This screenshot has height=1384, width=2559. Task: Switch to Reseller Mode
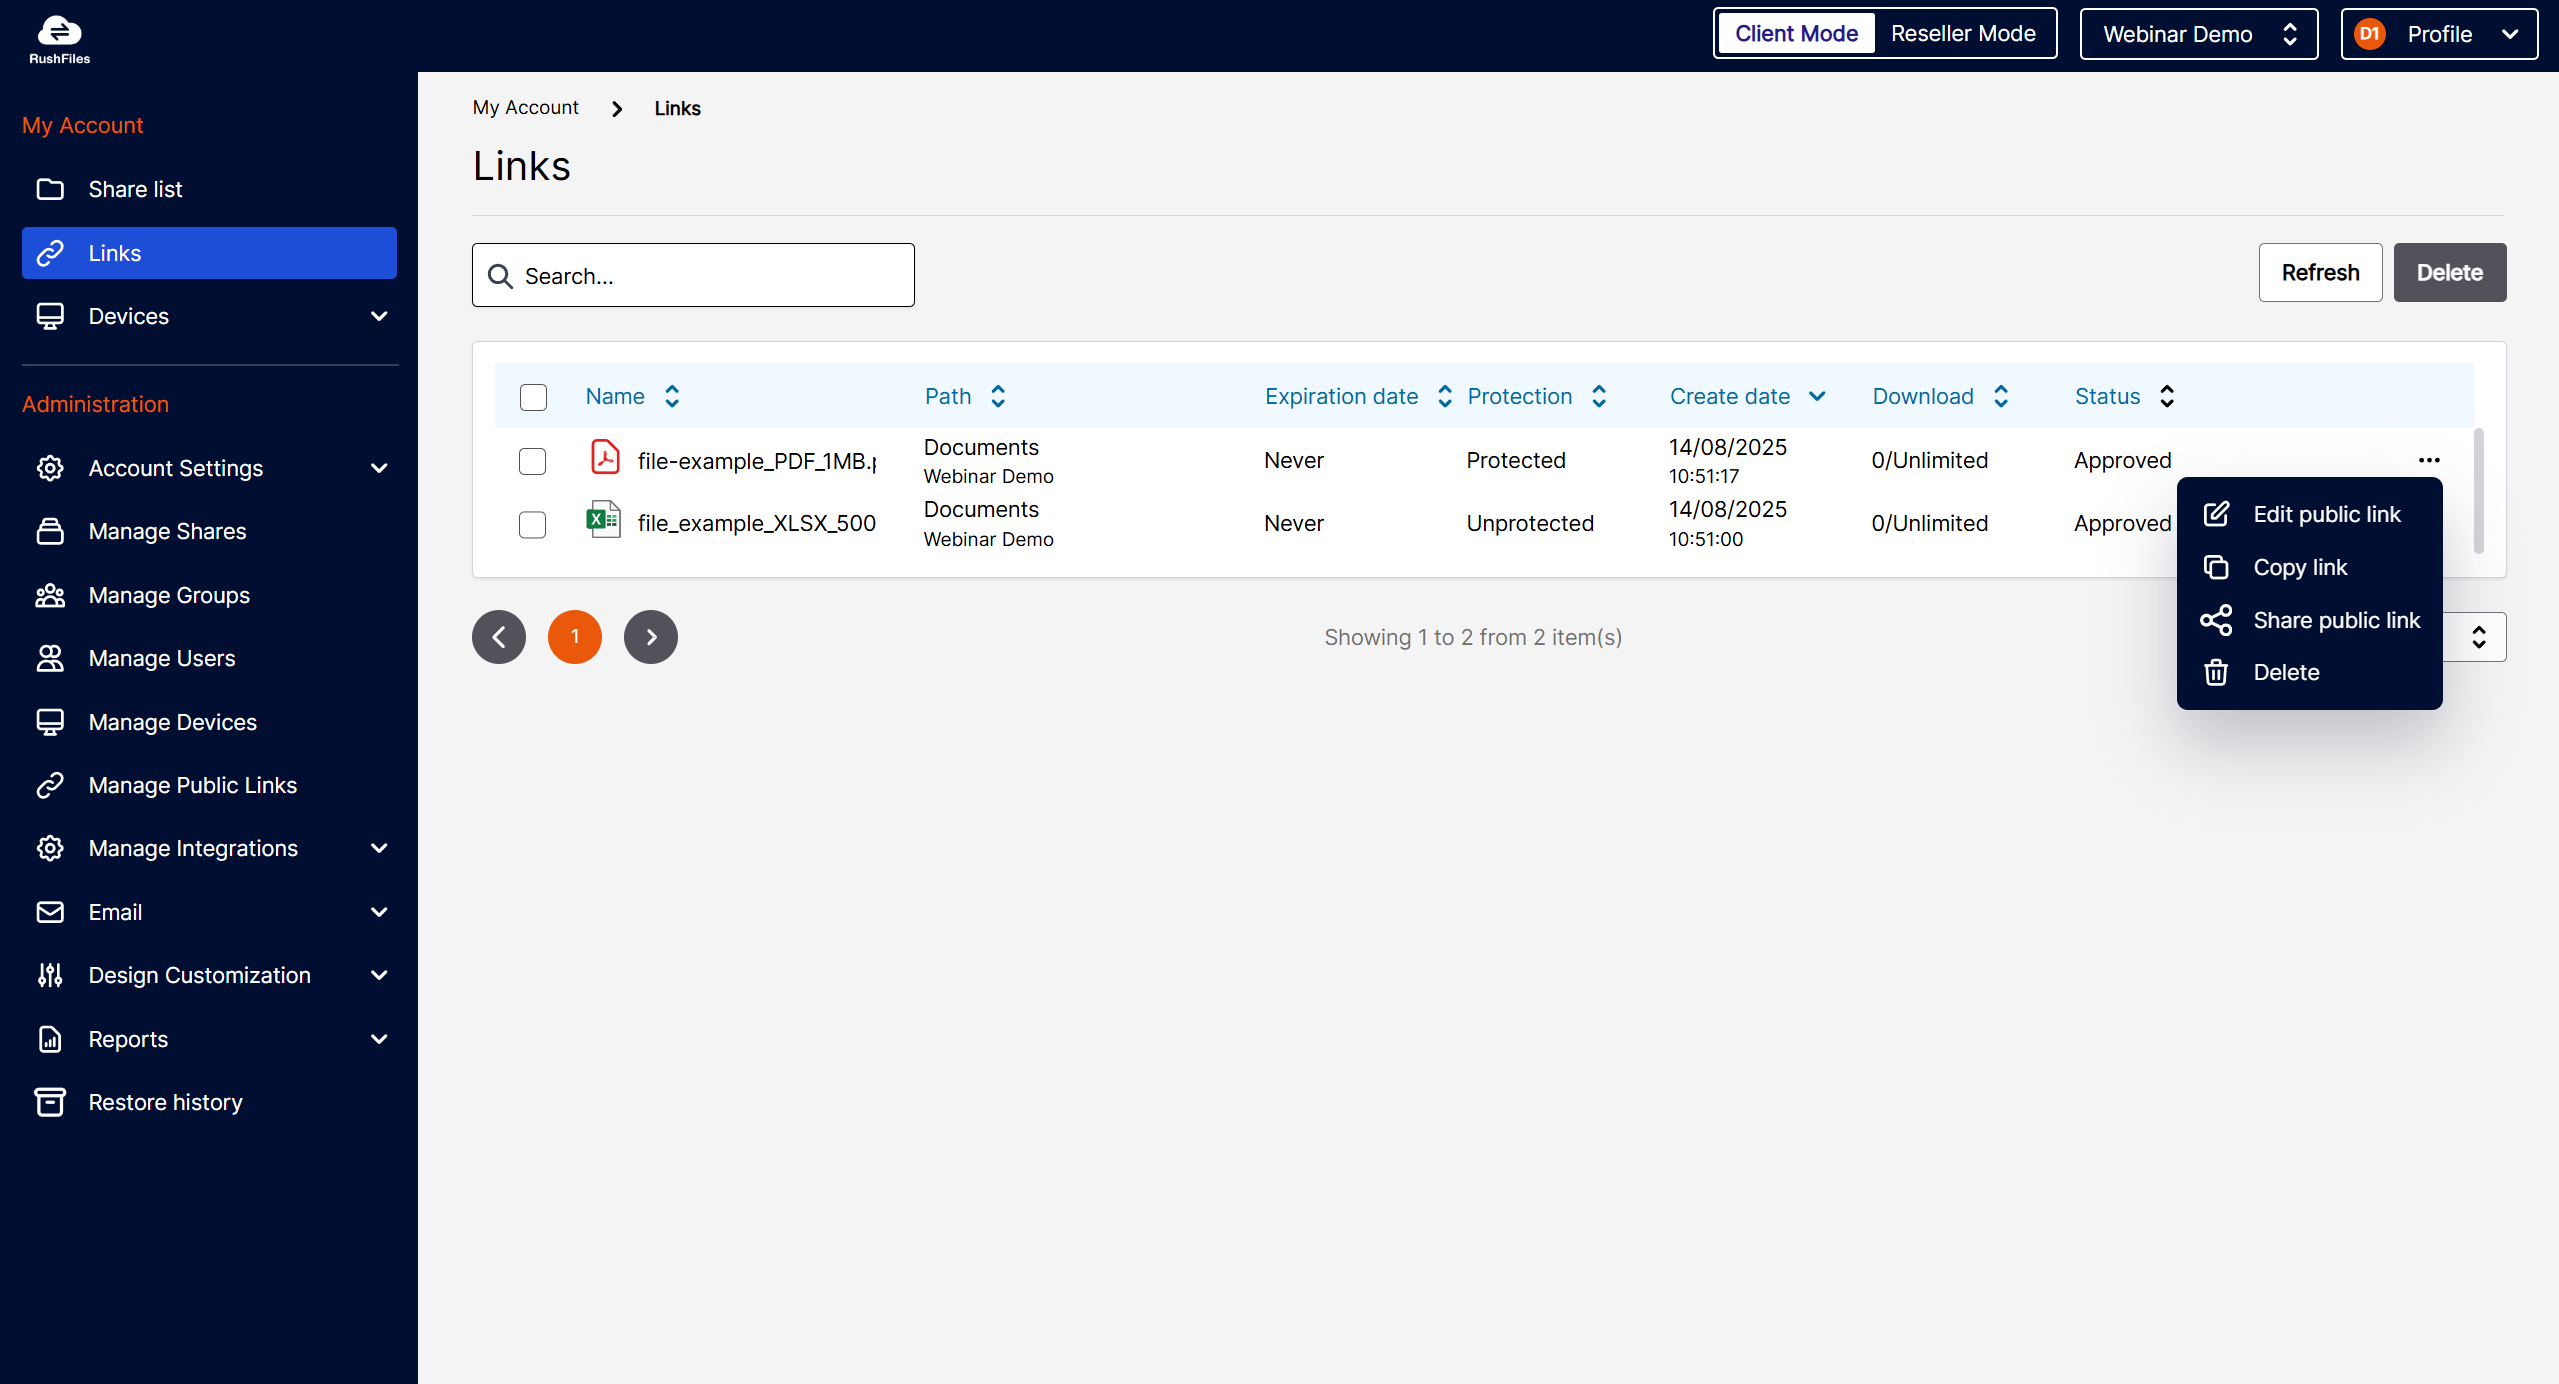click(x=1962, y=34)
